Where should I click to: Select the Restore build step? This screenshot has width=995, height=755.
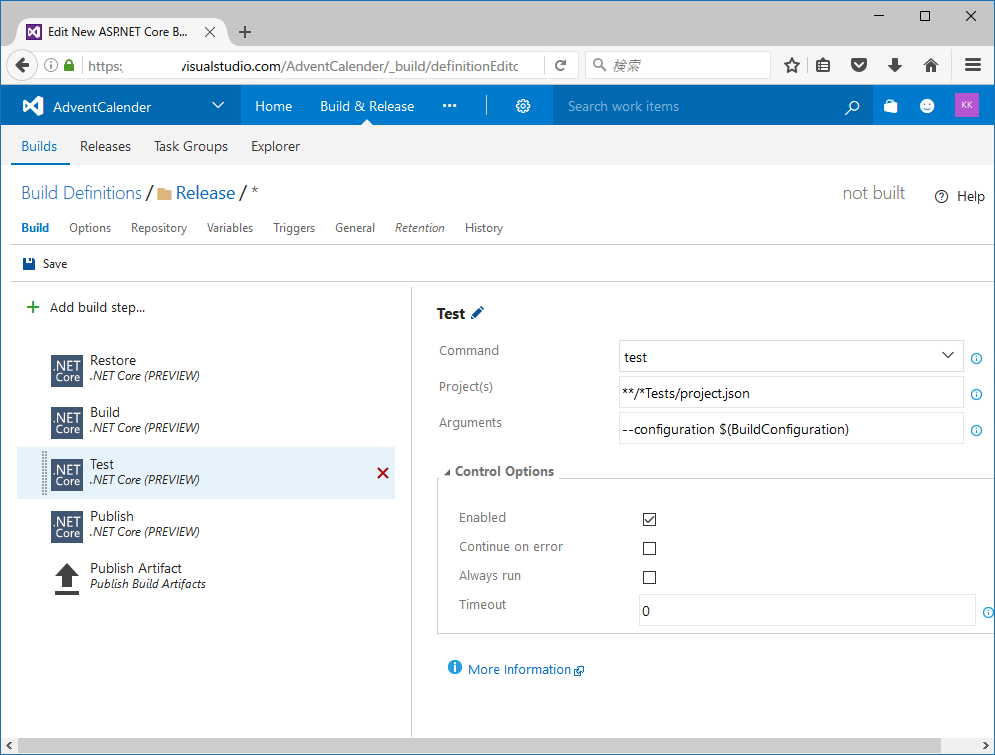206,369
